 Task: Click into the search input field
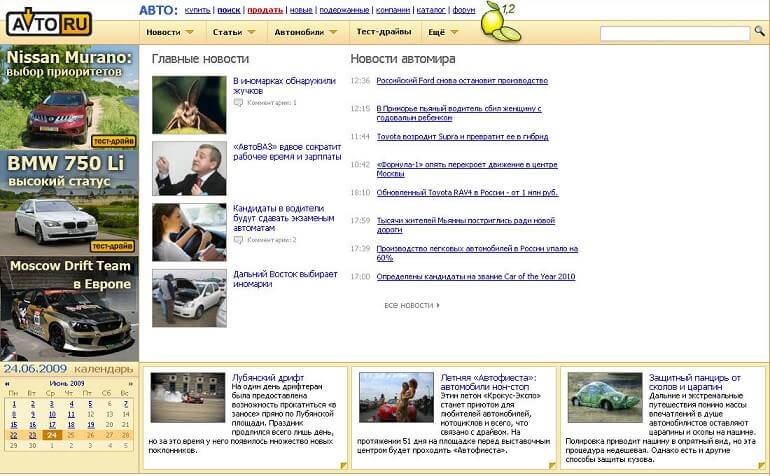[675, 33]
